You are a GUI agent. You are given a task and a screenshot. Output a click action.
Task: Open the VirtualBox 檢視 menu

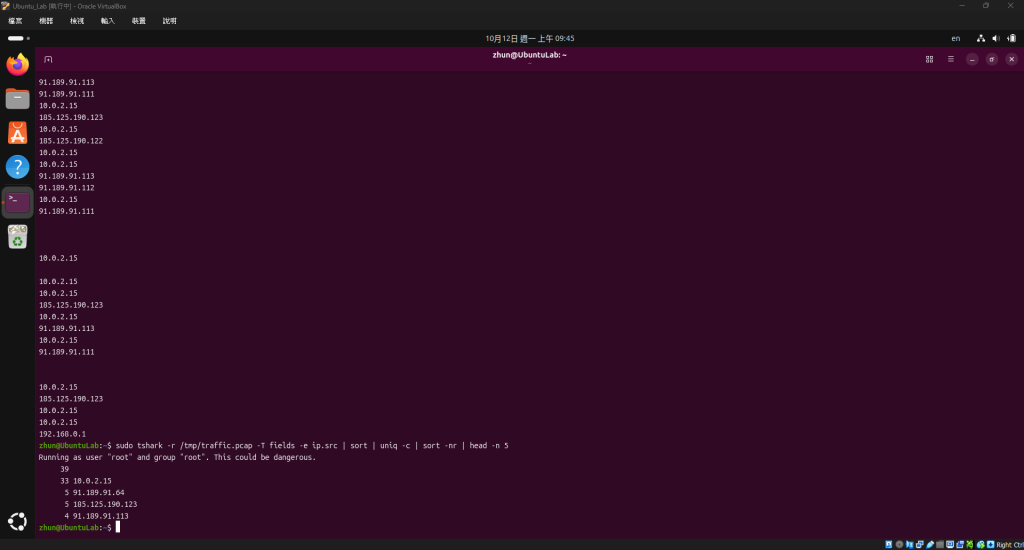click(77, 21)
